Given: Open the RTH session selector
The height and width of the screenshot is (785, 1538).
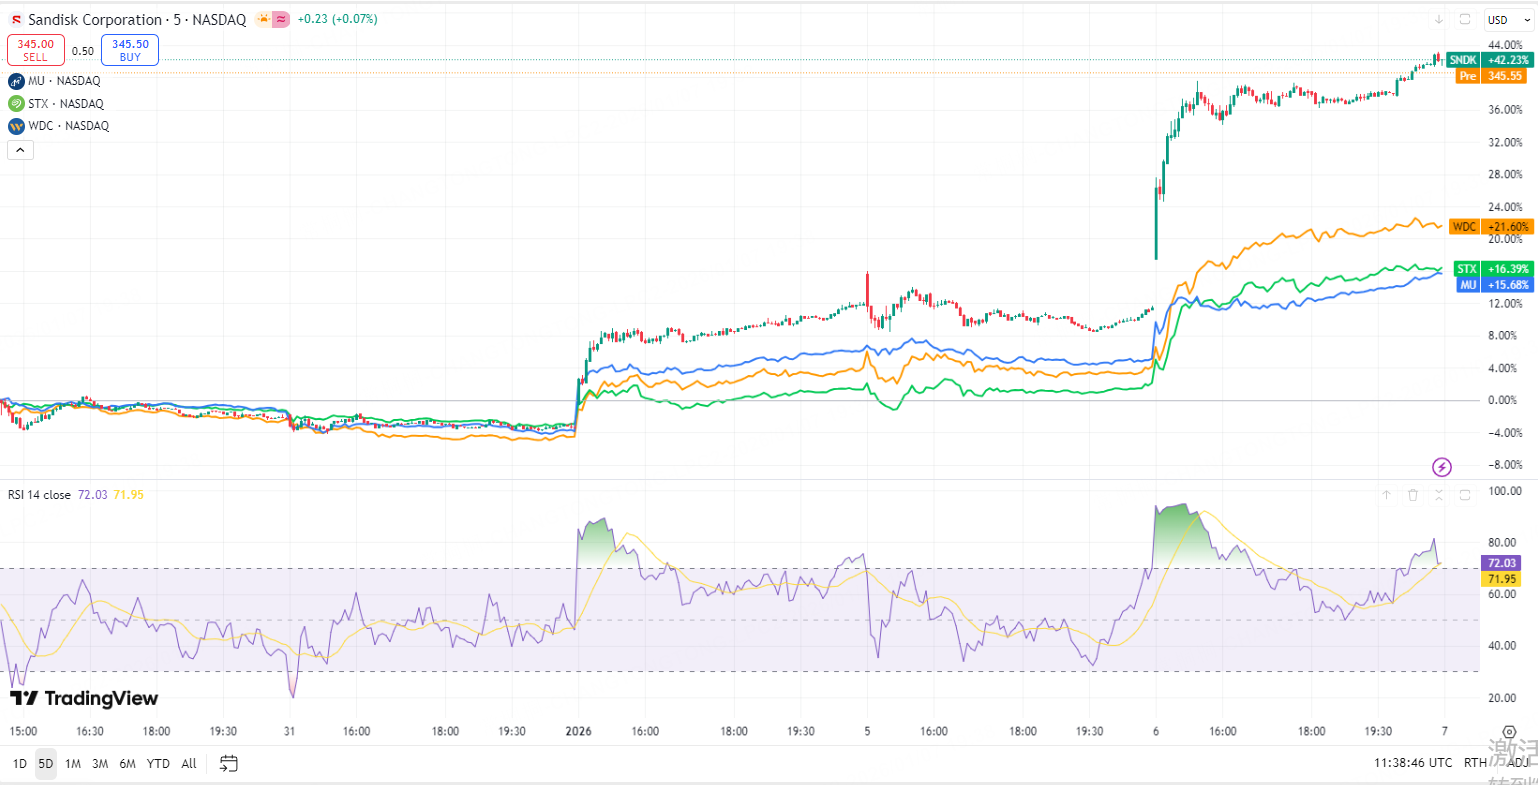Looking at the screenshot, I should [x=1475, y=762].
